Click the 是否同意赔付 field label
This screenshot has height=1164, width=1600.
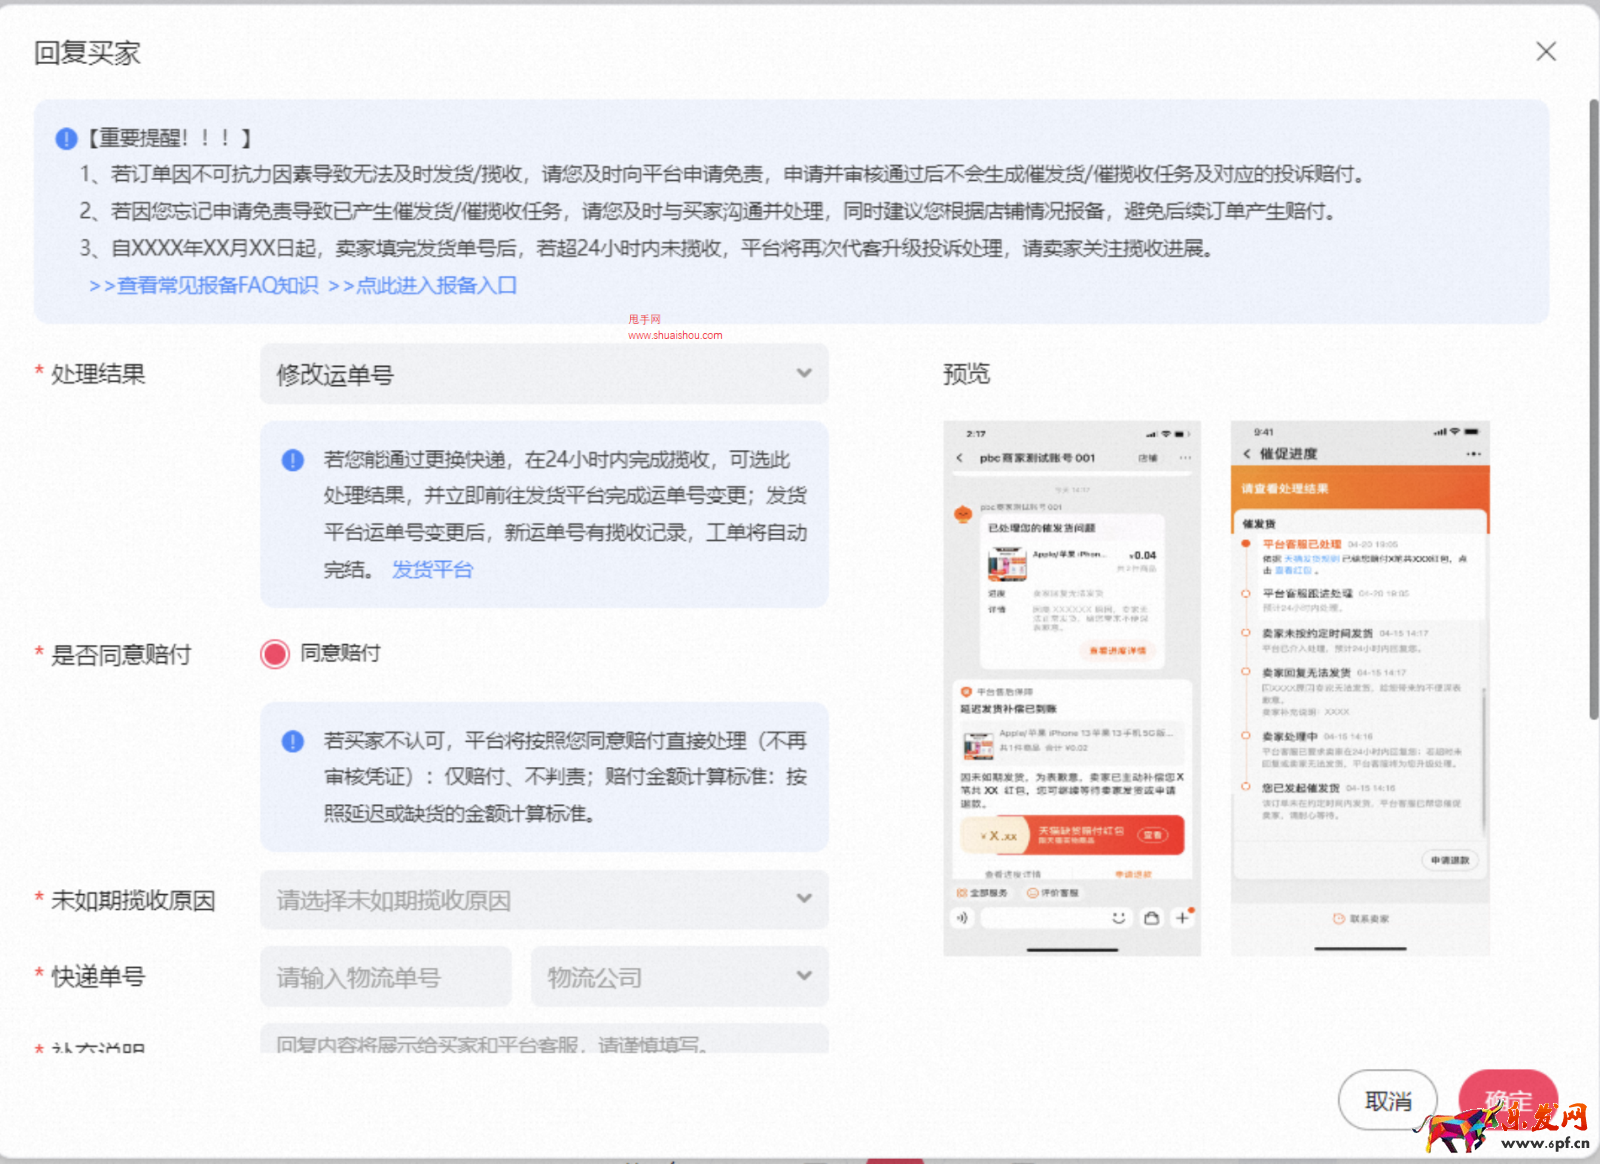121,655
